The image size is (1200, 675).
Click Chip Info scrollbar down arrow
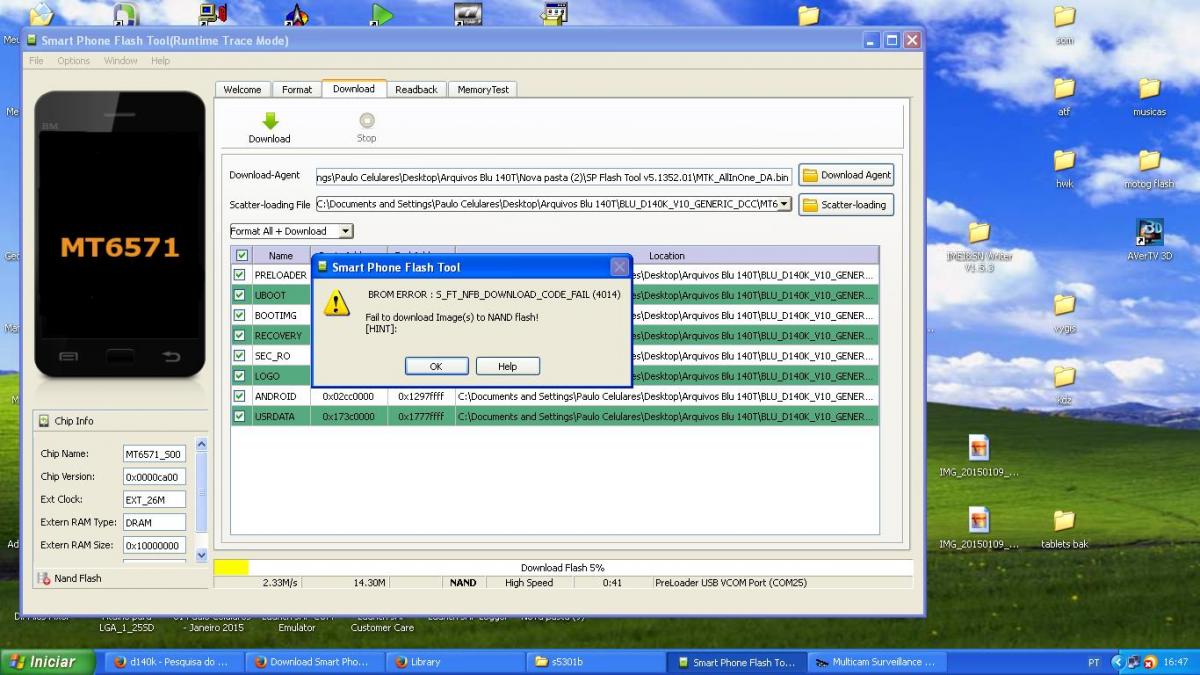[x=201, y=555]
